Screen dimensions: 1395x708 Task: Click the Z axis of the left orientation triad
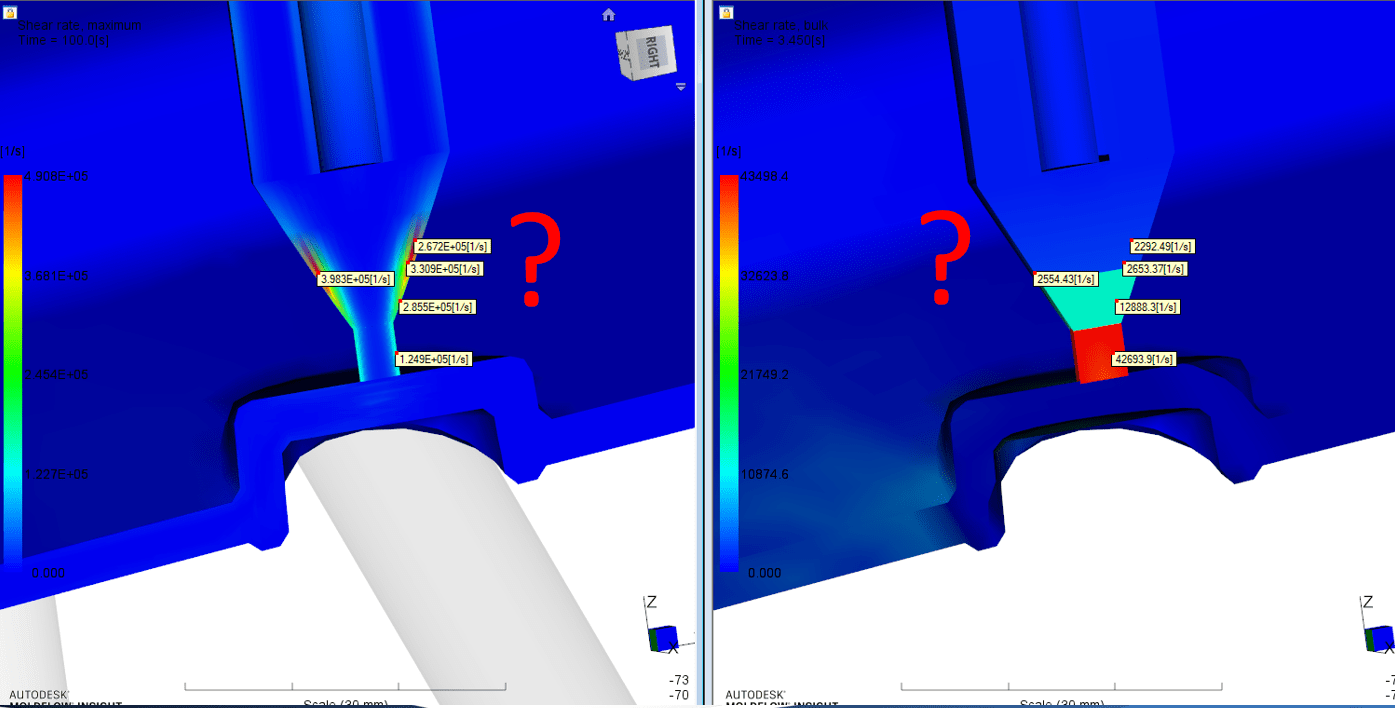point(651,600)
